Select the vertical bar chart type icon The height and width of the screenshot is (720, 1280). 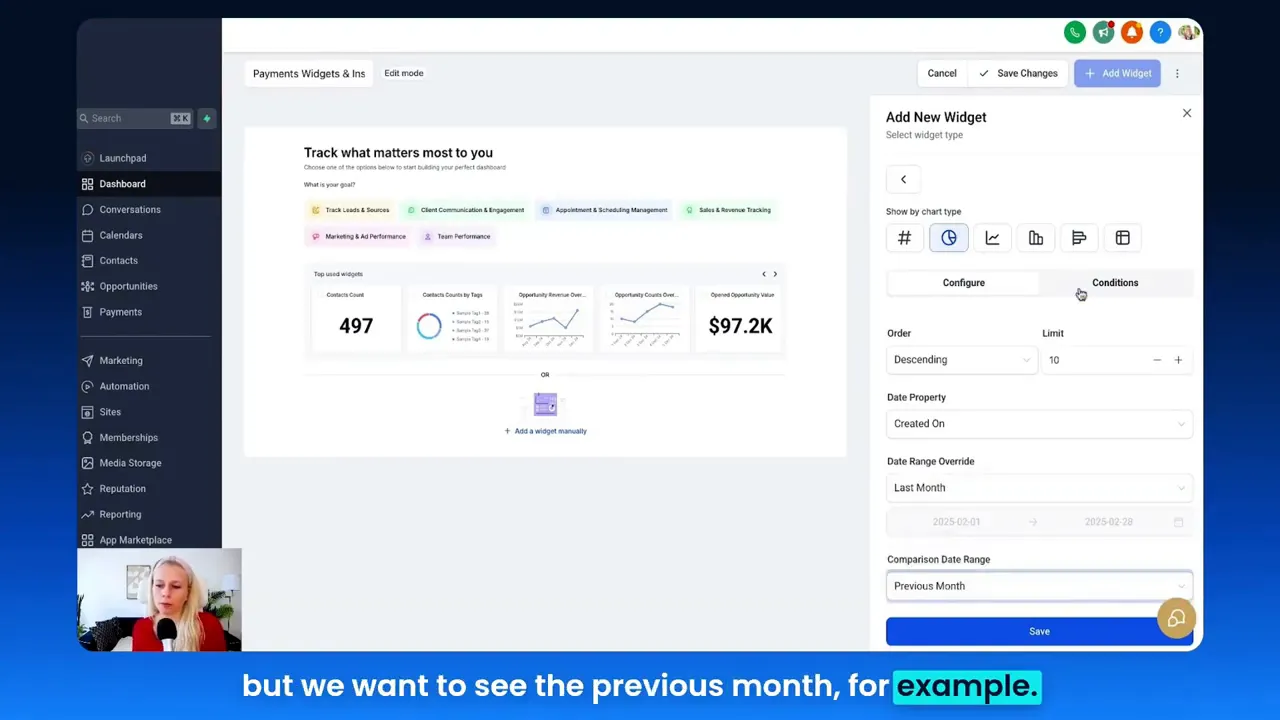[1036, 238]
